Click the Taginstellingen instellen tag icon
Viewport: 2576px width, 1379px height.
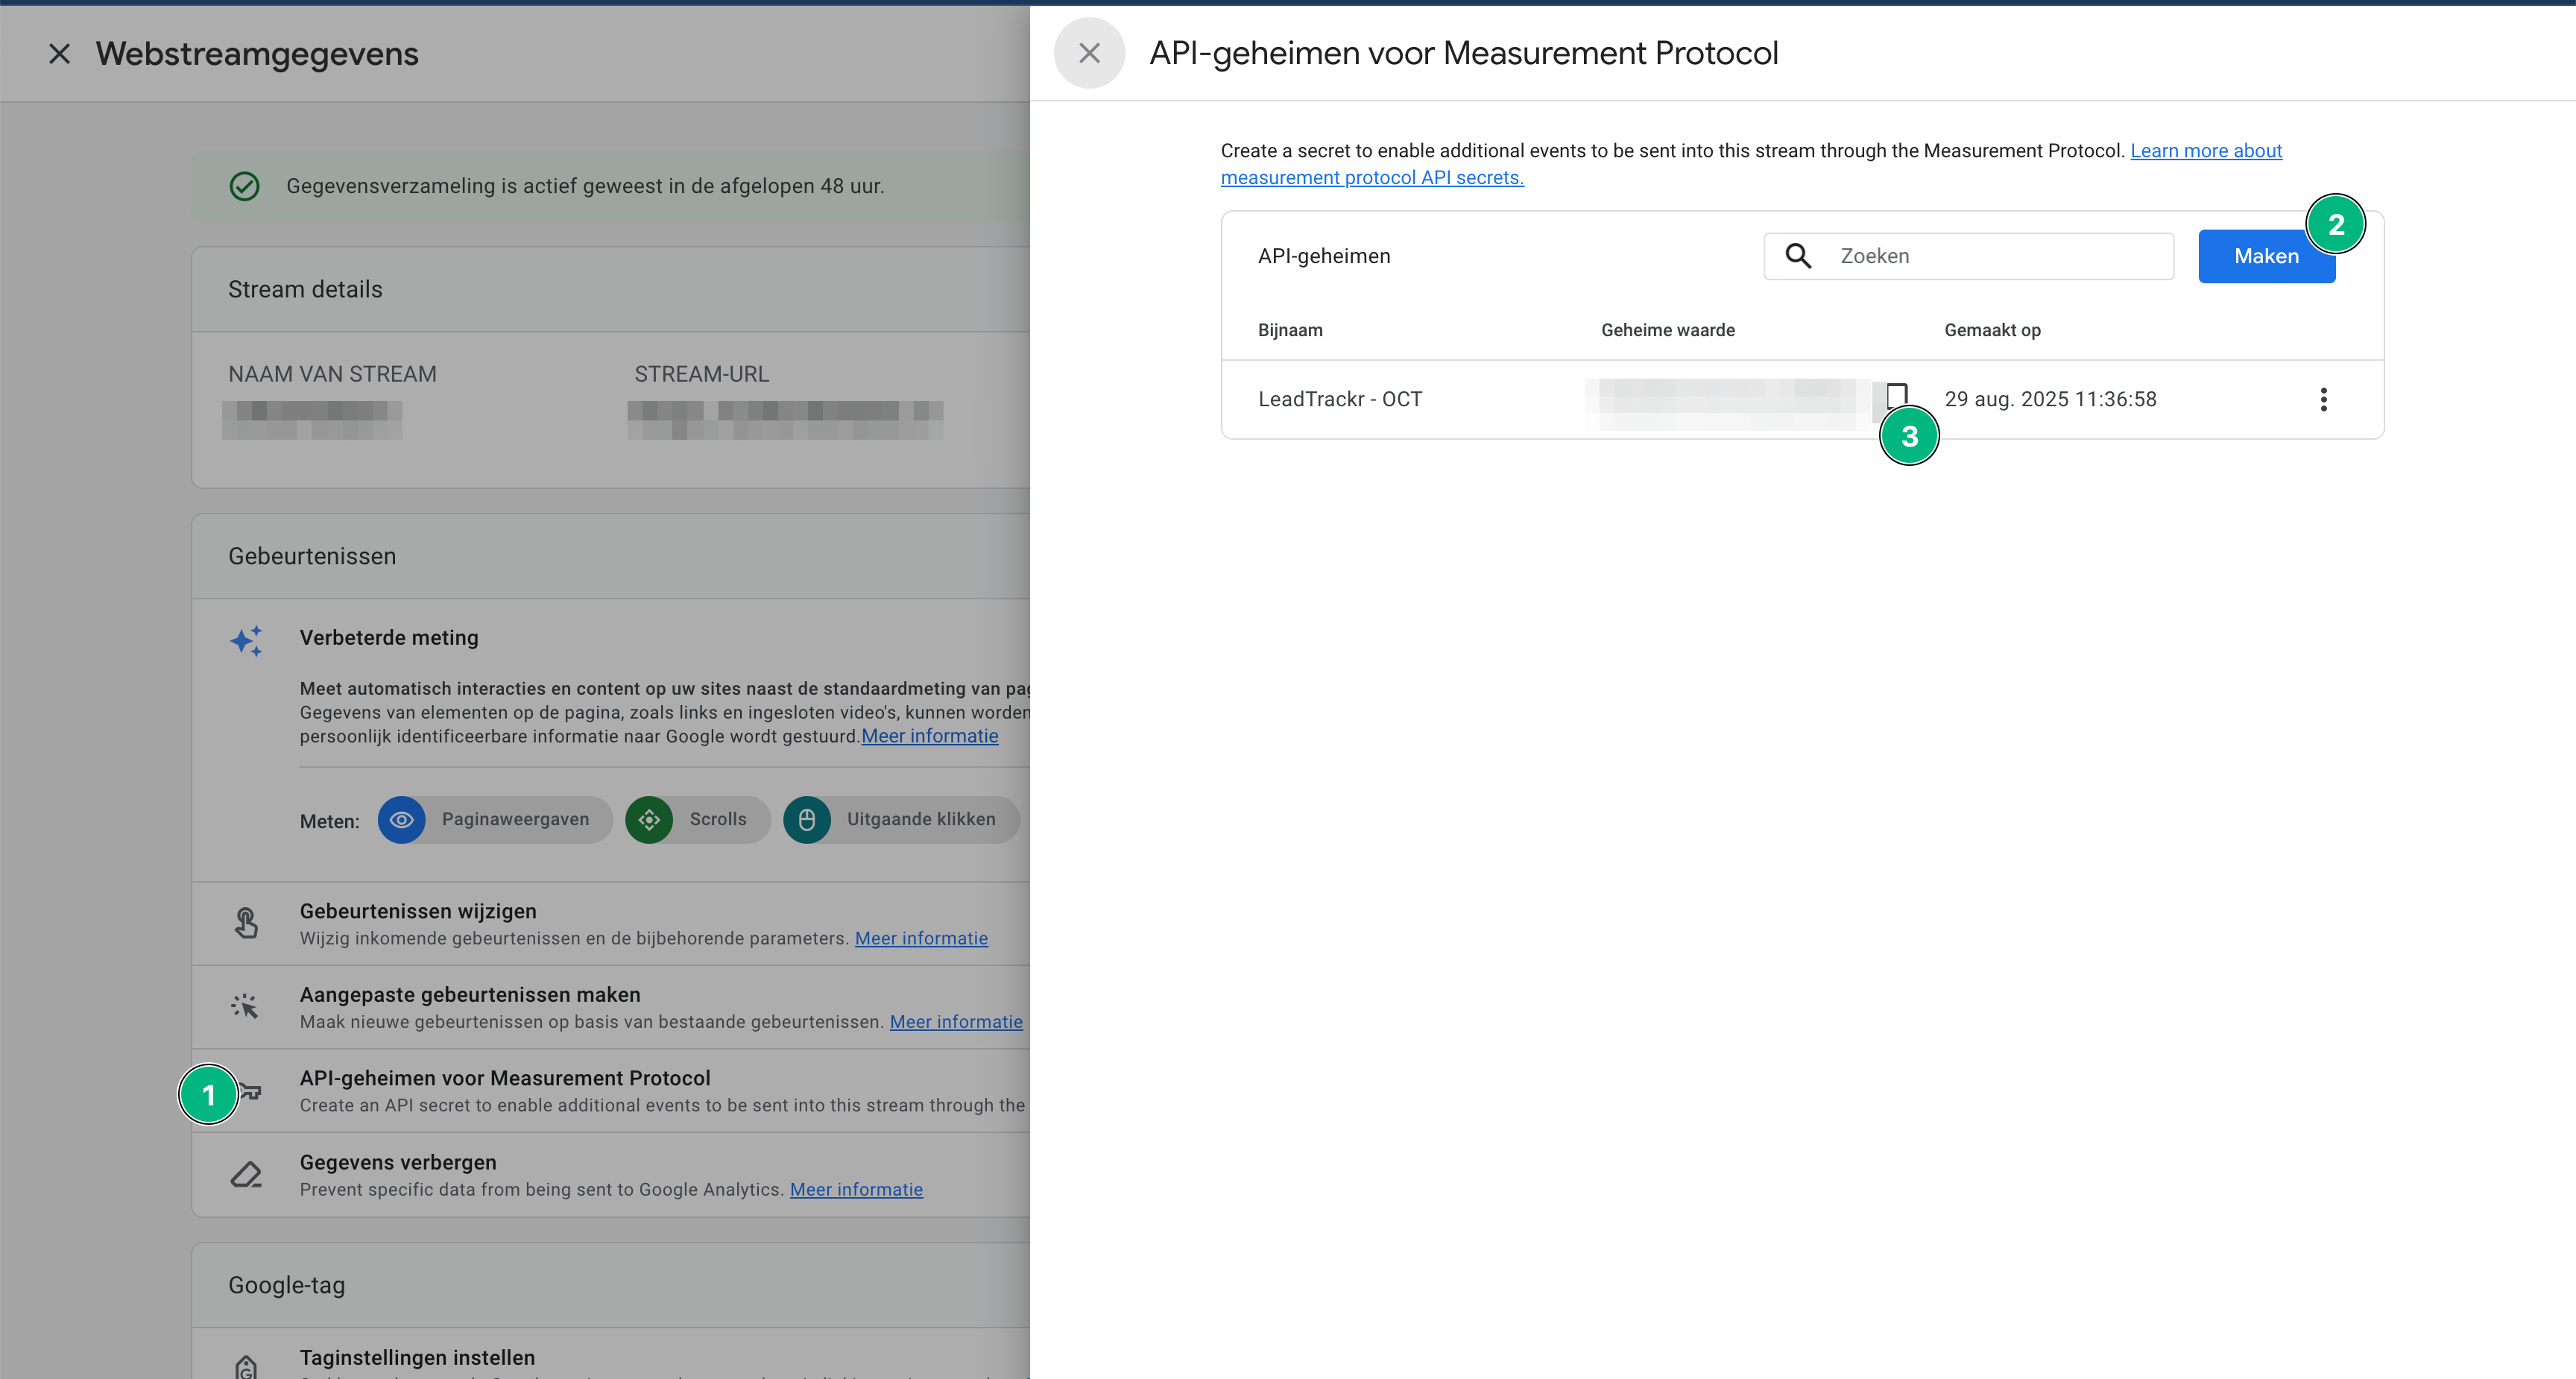click(x=246, y=1366)
